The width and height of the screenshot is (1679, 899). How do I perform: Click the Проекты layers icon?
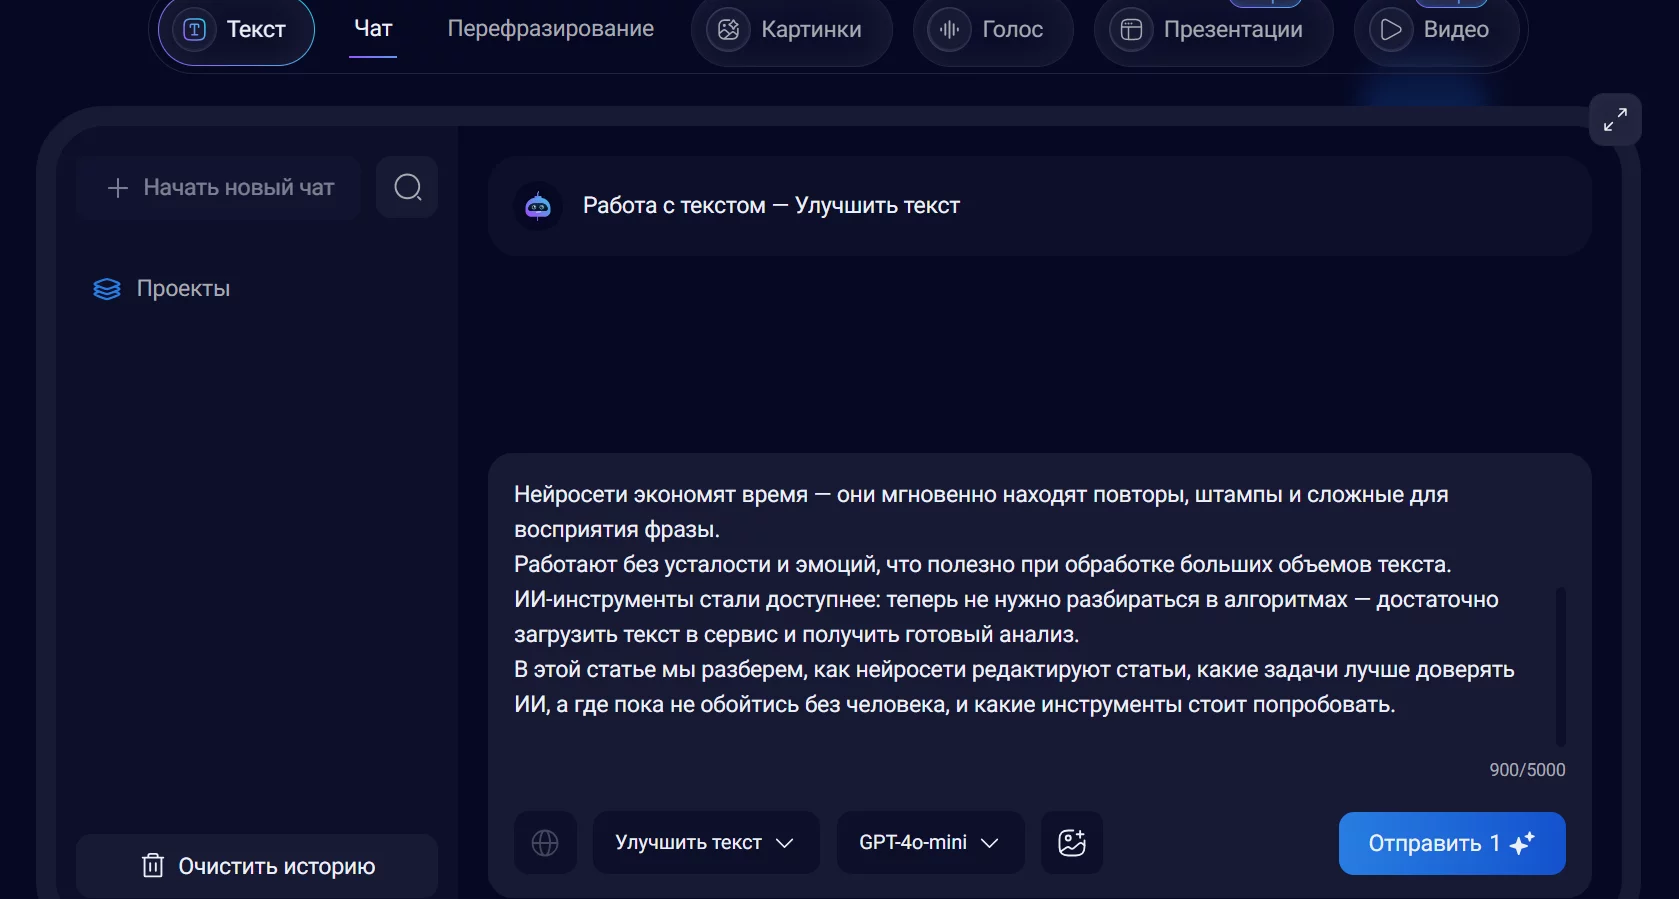[107, 289]
